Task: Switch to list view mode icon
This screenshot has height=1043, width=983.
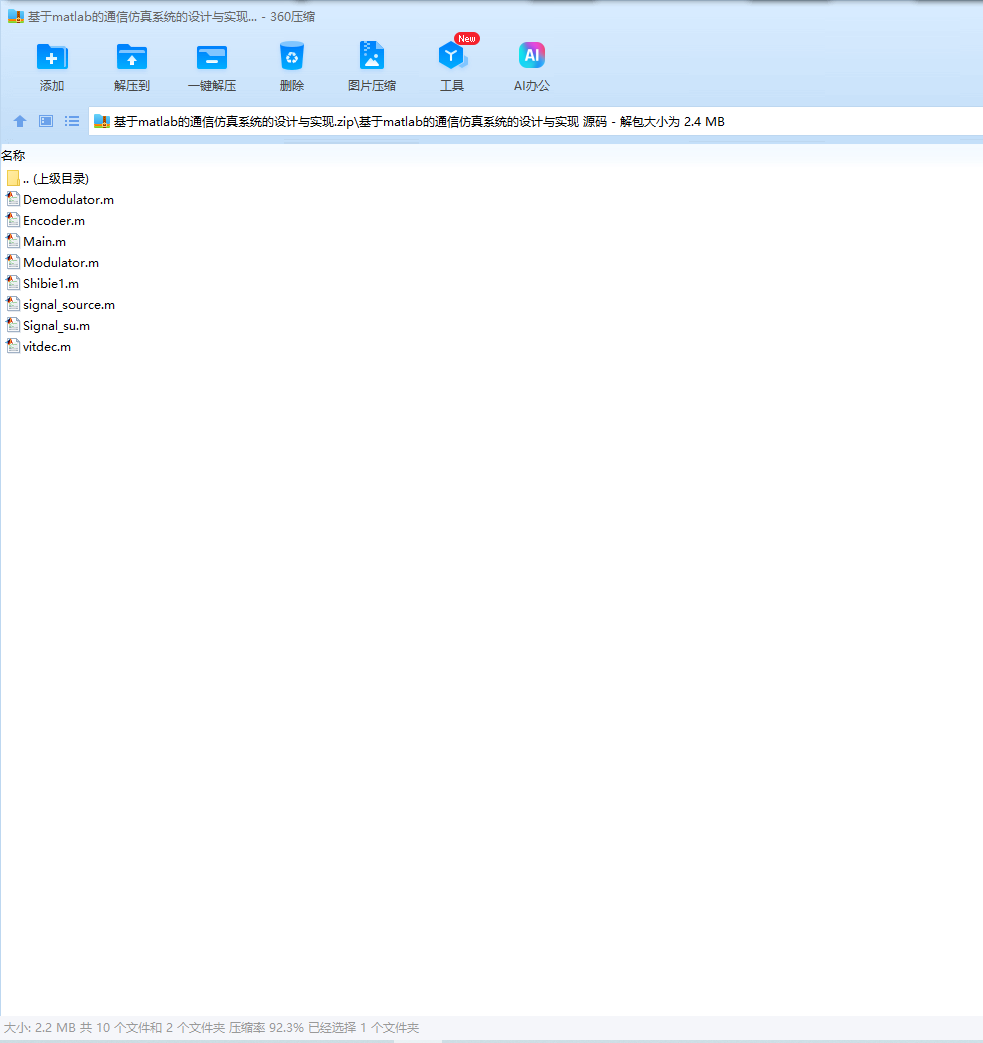Action: pos(72,121)
